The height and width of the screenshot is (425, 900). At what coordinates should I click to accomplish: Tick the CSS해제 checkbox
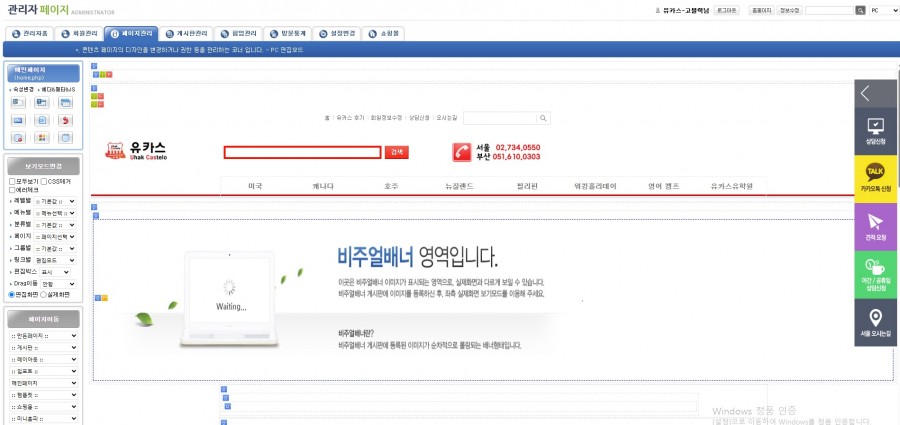[45, 181]
